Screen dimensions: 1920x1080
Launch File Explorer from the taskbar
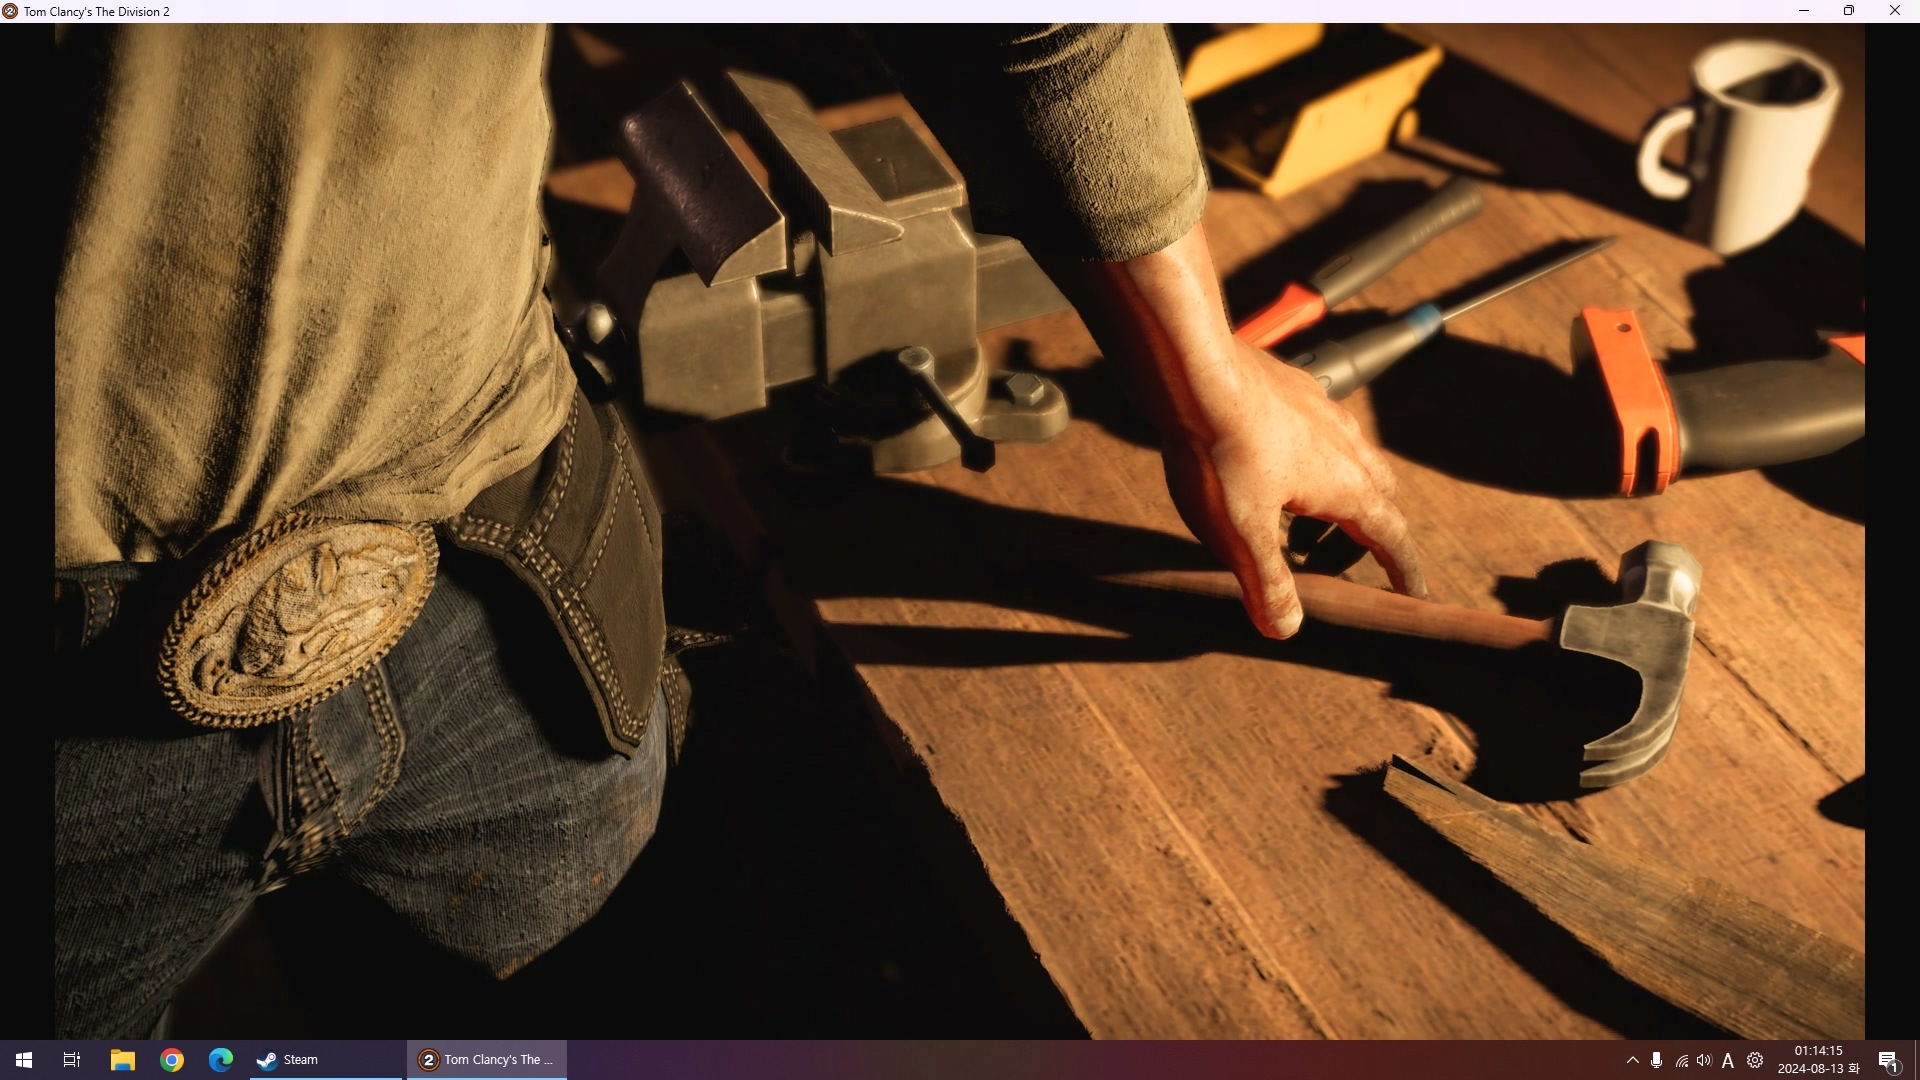pos(122,1060)
